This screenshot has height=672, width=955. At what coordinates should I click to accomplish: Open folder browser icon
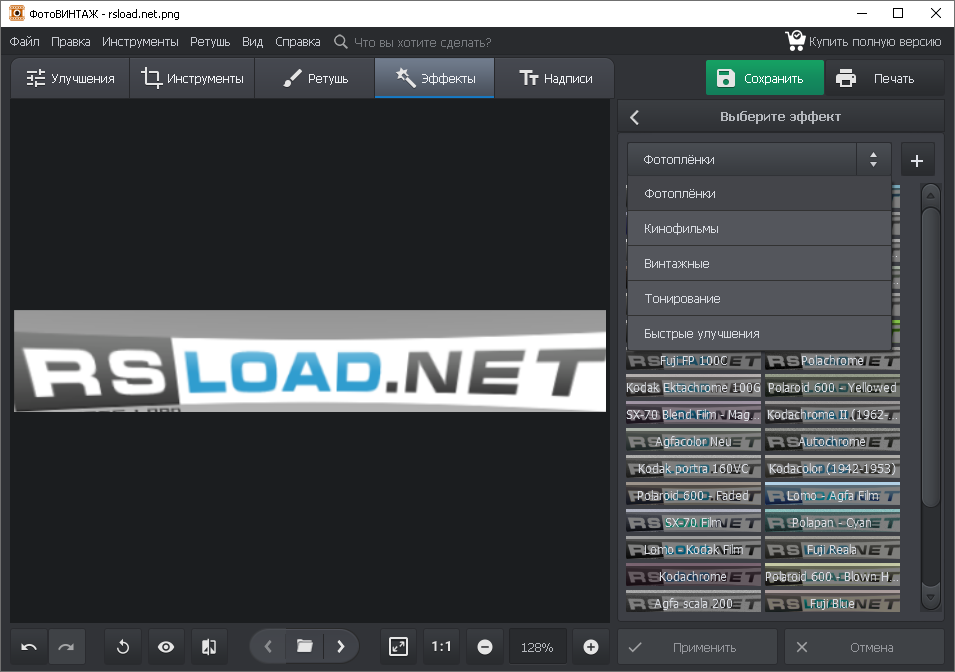tap(305, 646)
